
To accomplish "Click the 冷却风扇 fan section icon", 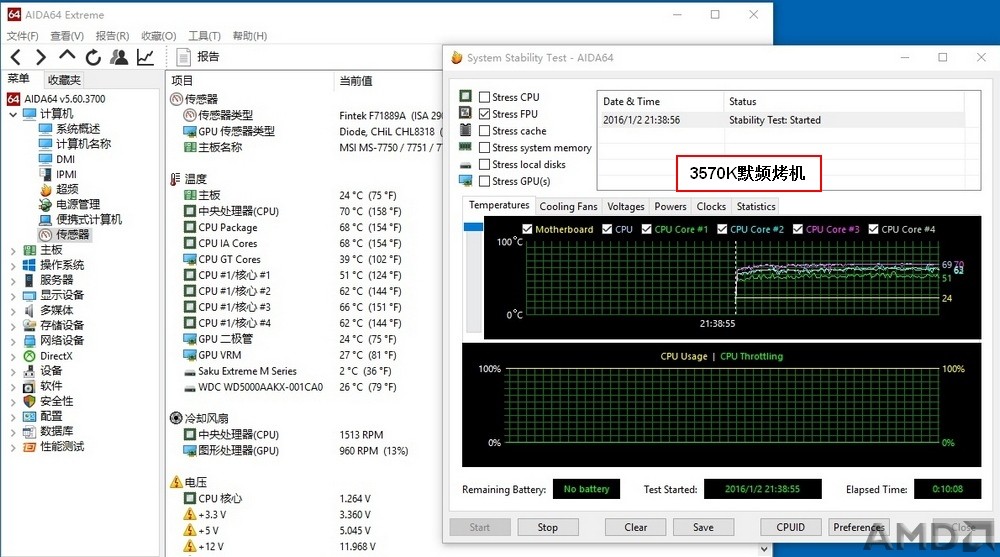I will 176,418.
